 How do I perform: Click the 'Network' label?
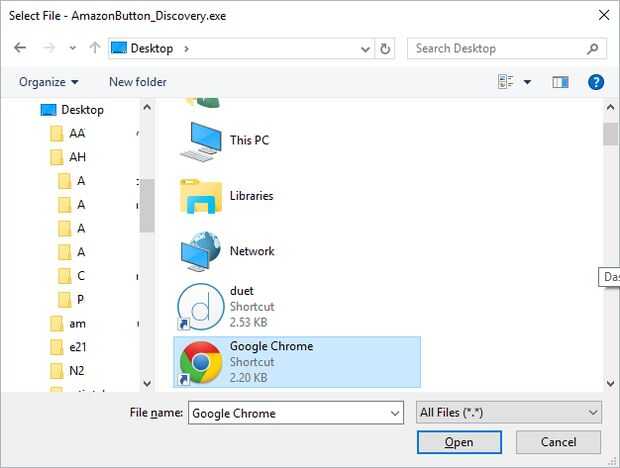252,251
